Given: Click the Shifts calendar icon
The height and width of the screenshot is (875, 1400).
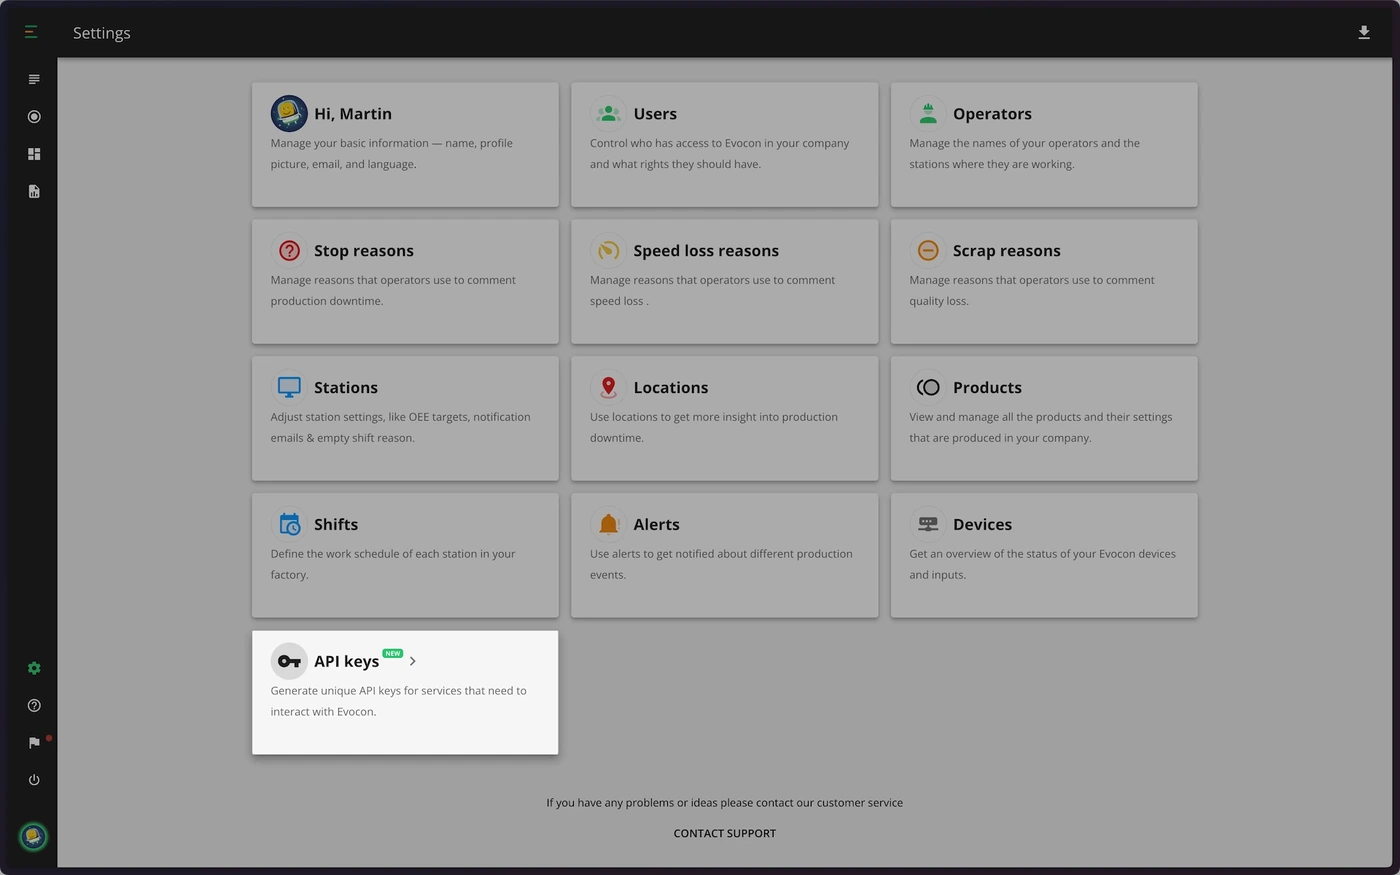Looking at the screenshot, I should 289,524.
